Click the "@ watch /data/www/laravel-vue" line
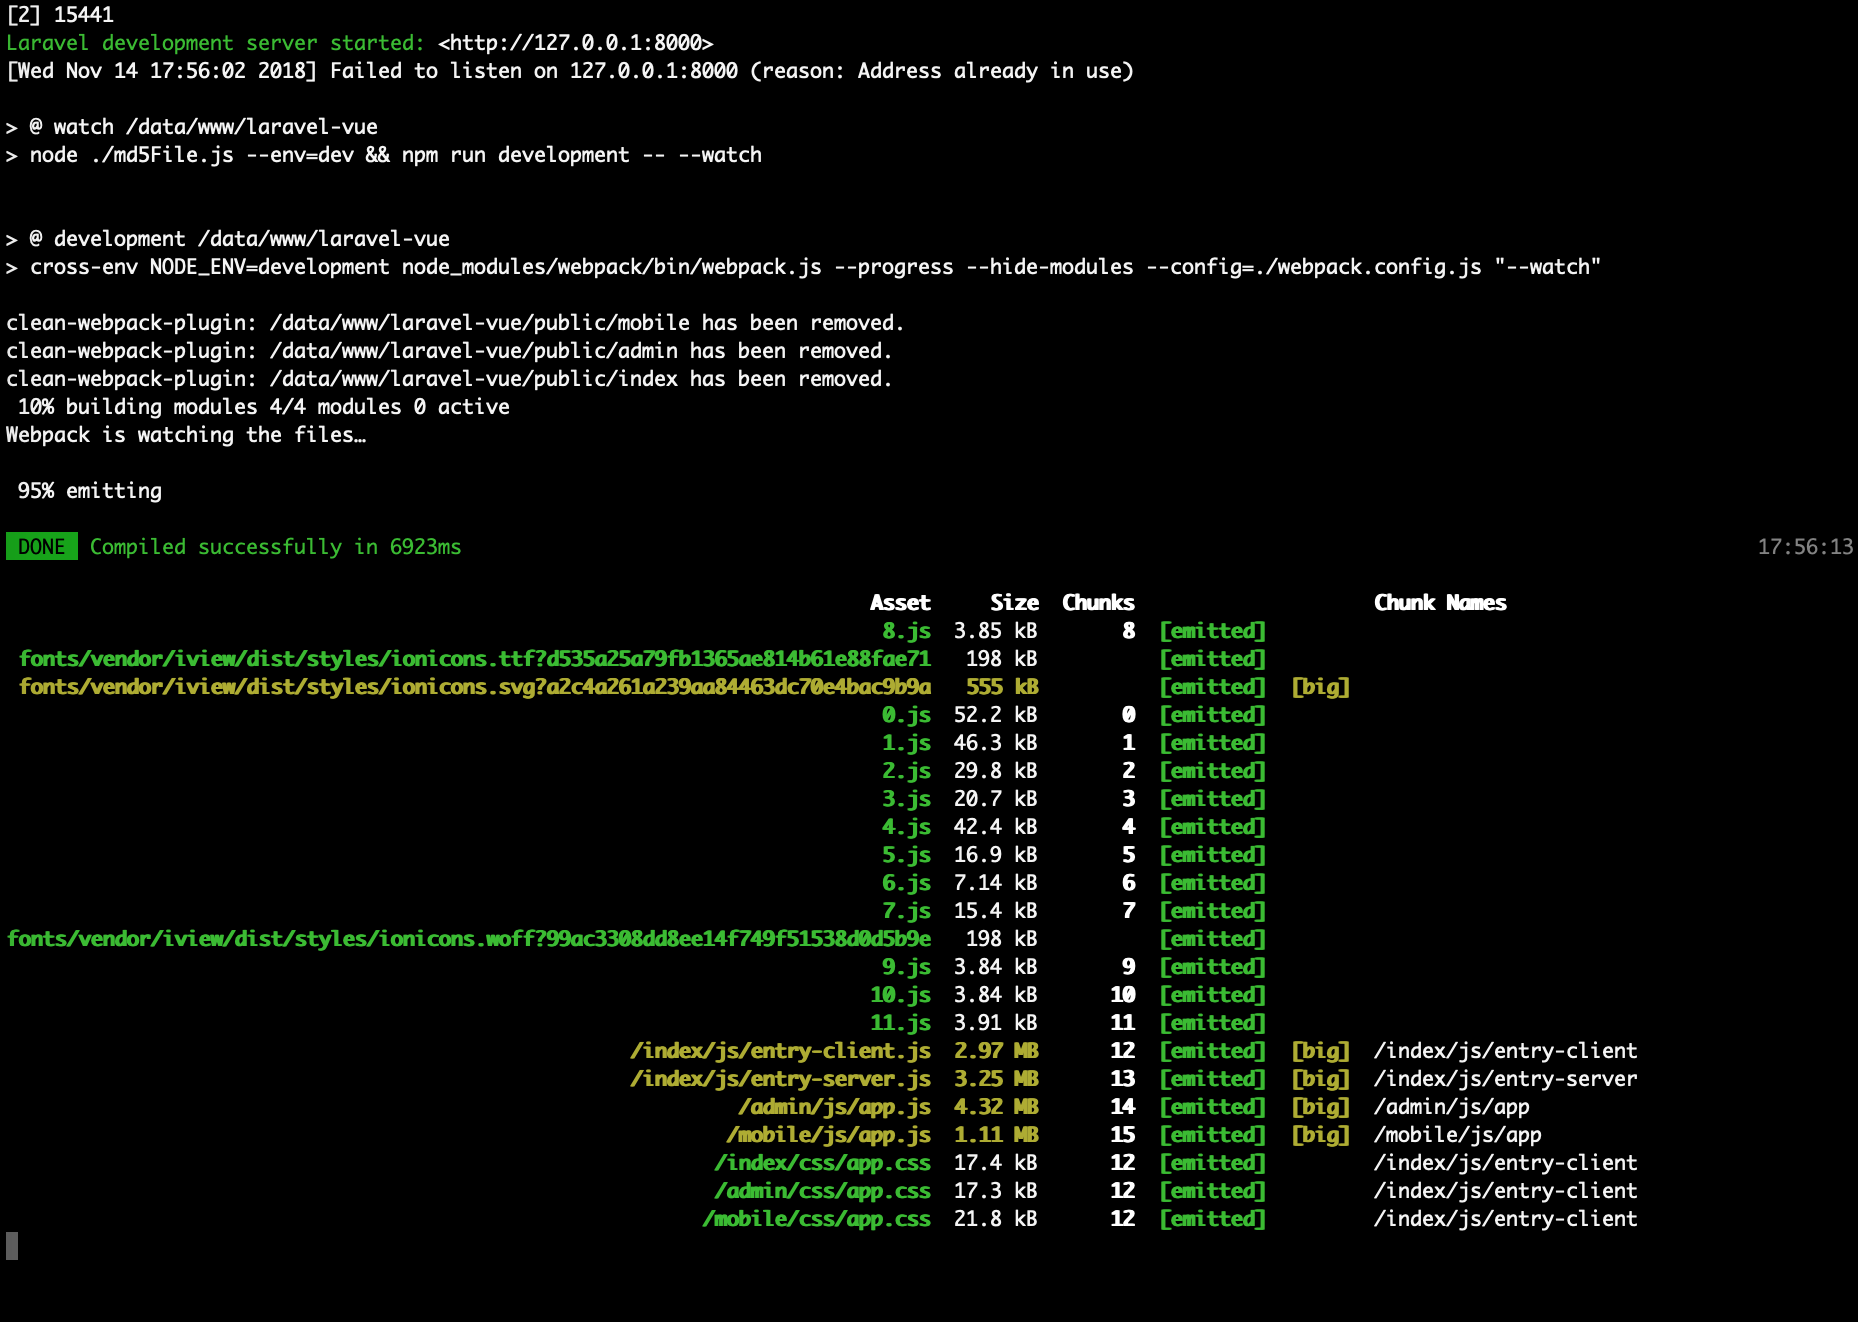Screen dimensions: 1858x1322 [x=192, y=127]
